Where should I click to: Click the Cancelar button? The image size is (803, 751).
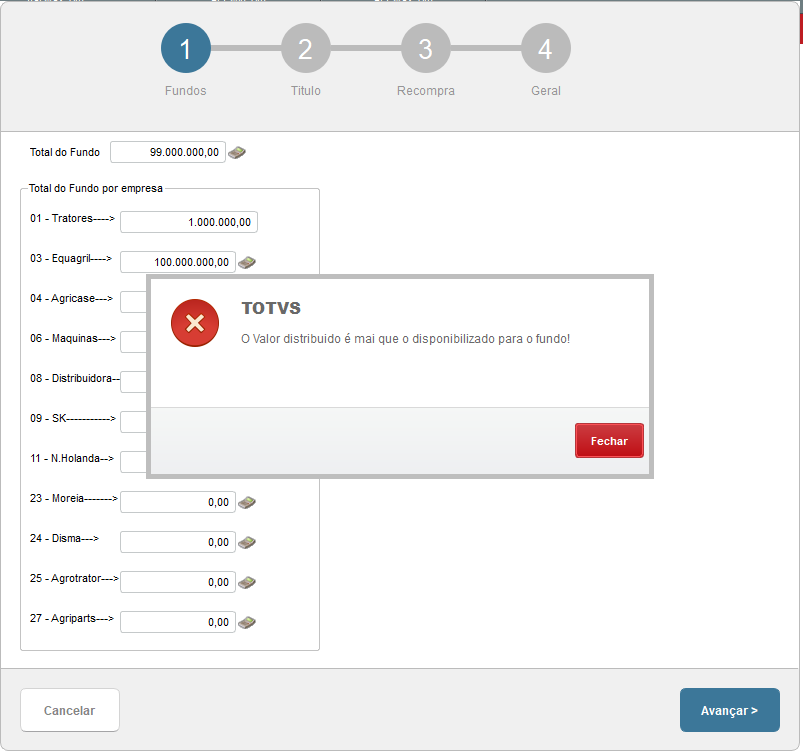coord(70,710)
